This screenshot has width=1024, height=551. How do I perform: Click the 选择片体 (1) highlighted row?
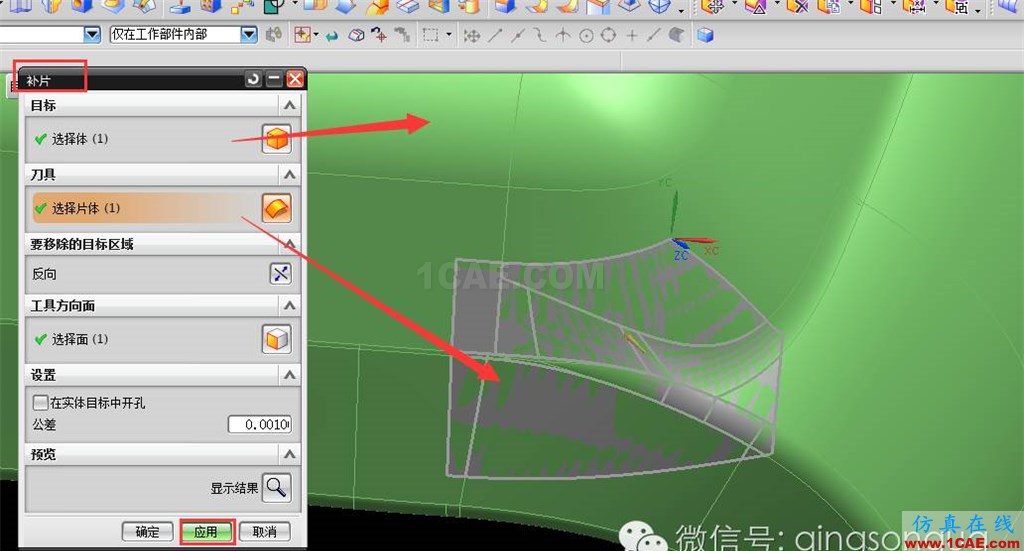pyautogui.click(x=148, y=208)
